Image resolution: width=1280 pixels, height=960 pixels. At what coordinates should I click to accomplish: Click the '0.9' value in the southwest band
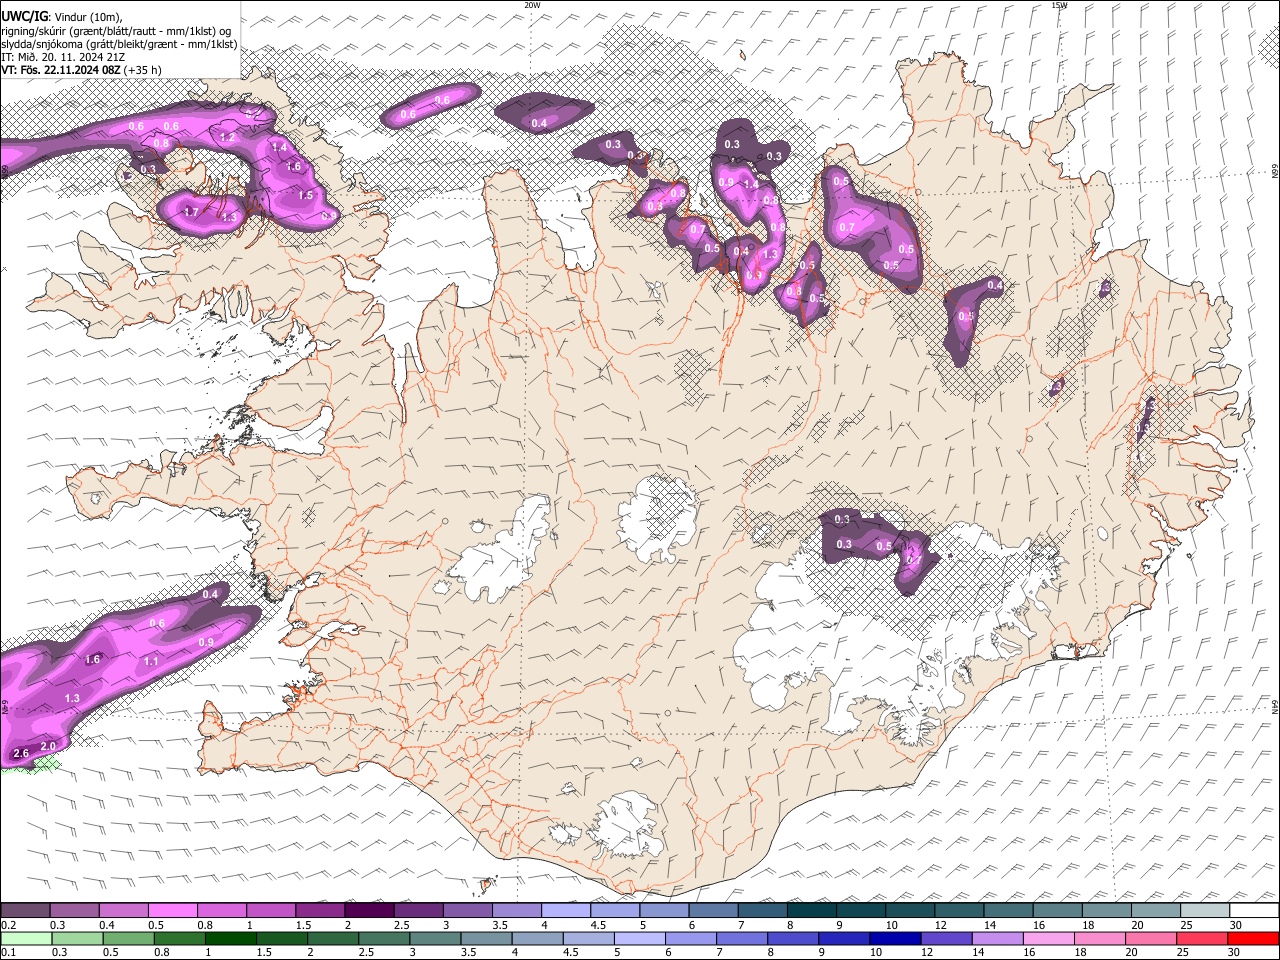click(x=206, y=642)
